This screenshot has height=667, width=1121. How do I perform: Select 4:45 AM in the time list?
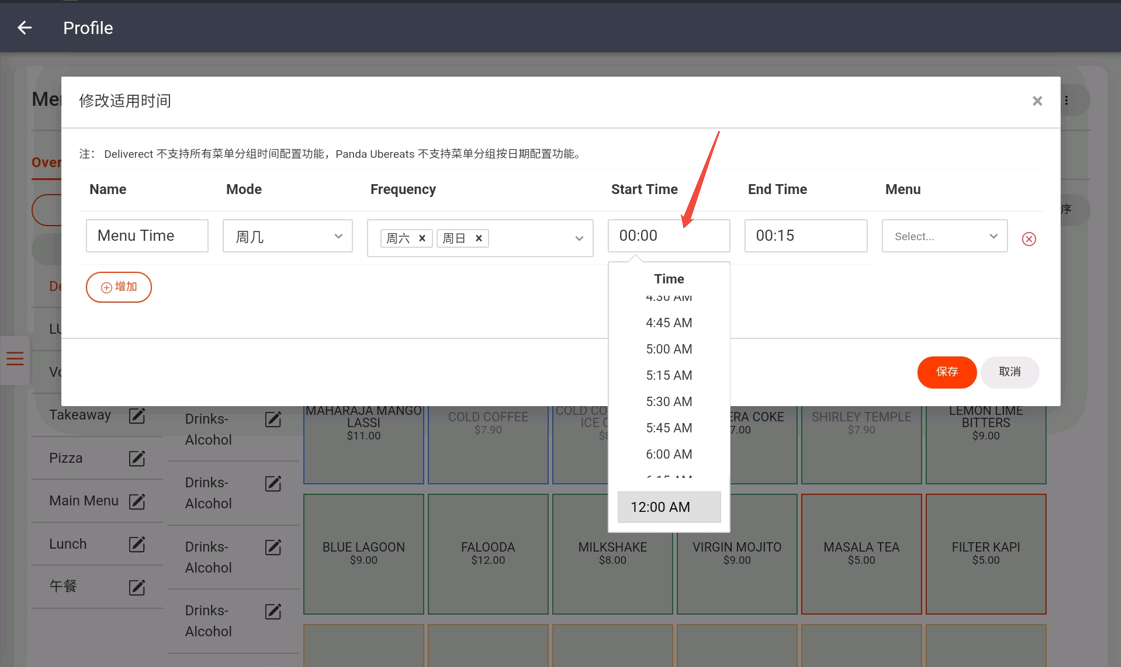point(668,322)
